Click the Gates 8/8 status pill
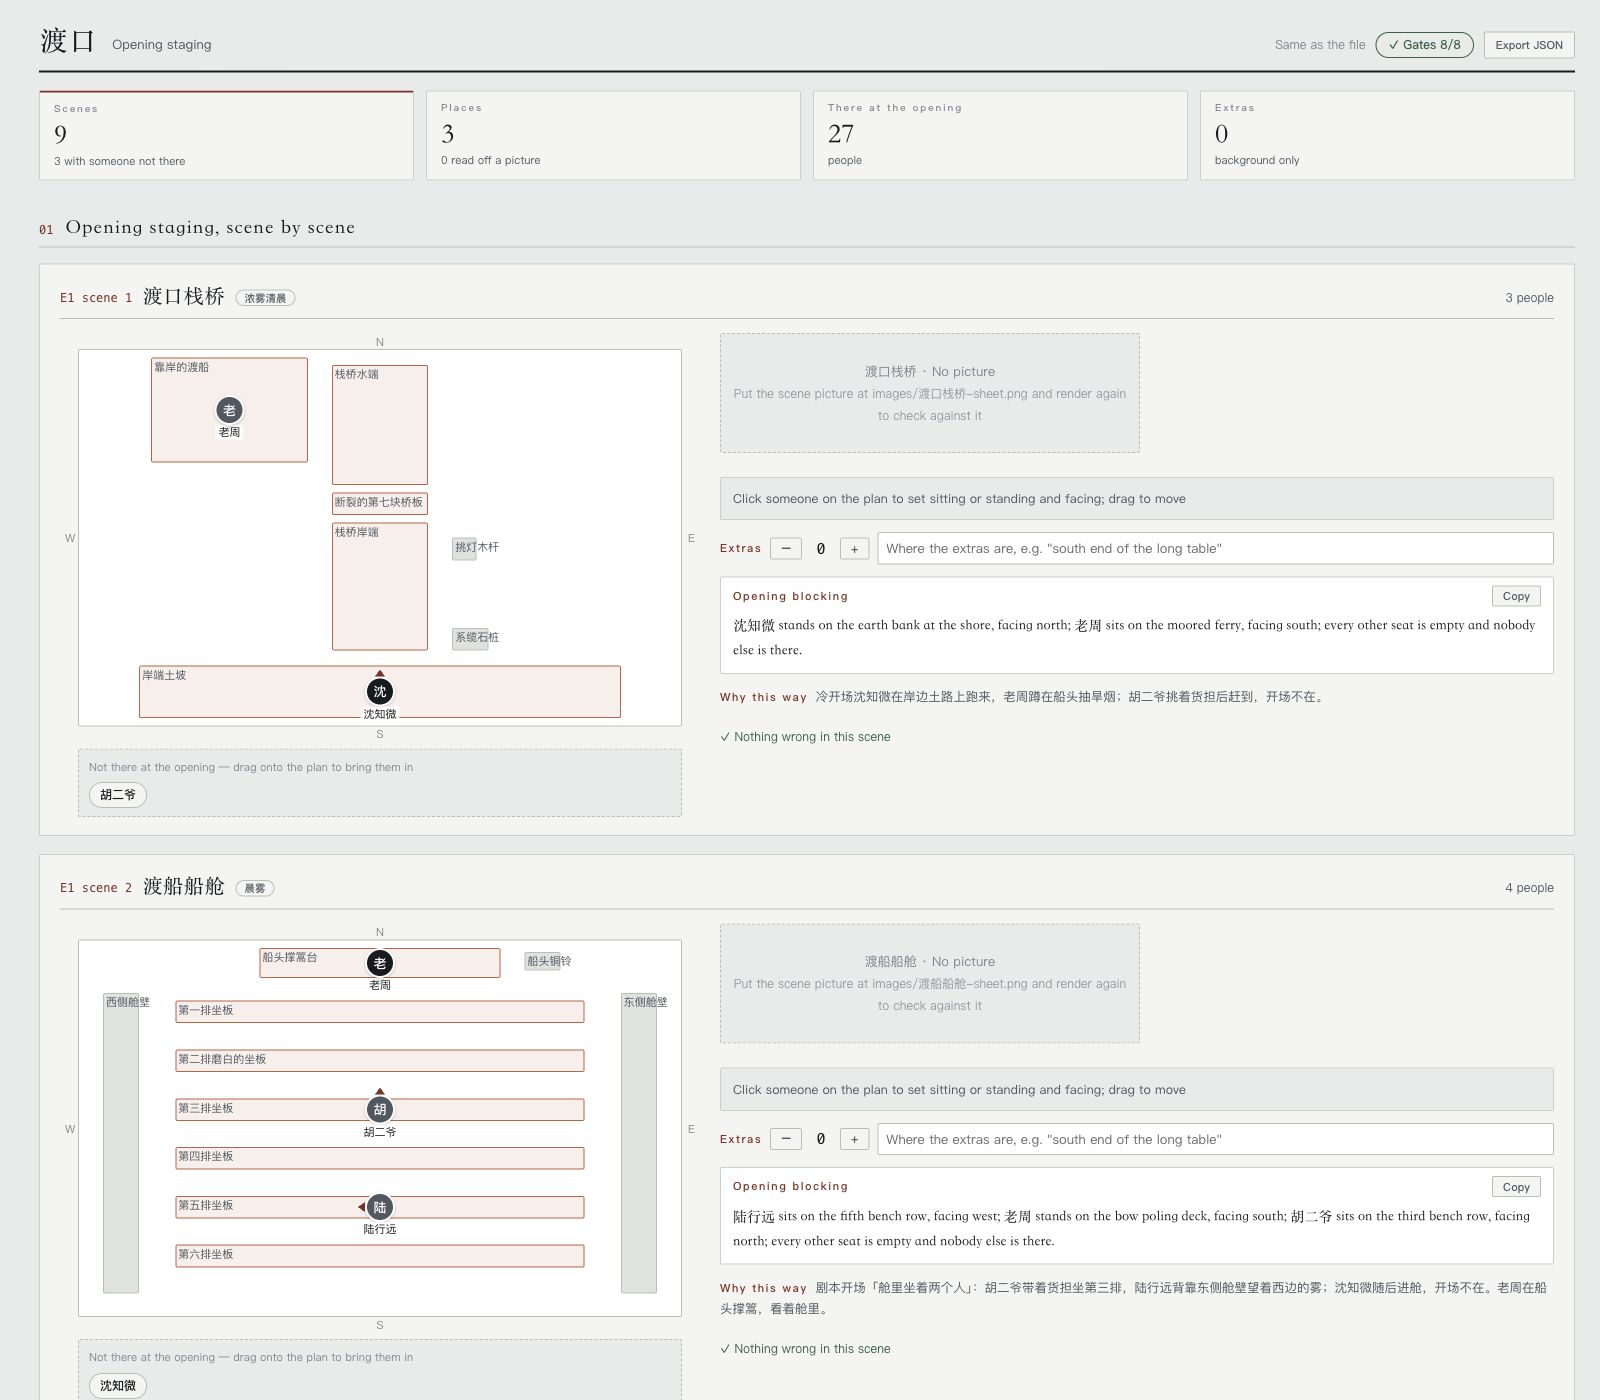 click(x=1424, y=45)
